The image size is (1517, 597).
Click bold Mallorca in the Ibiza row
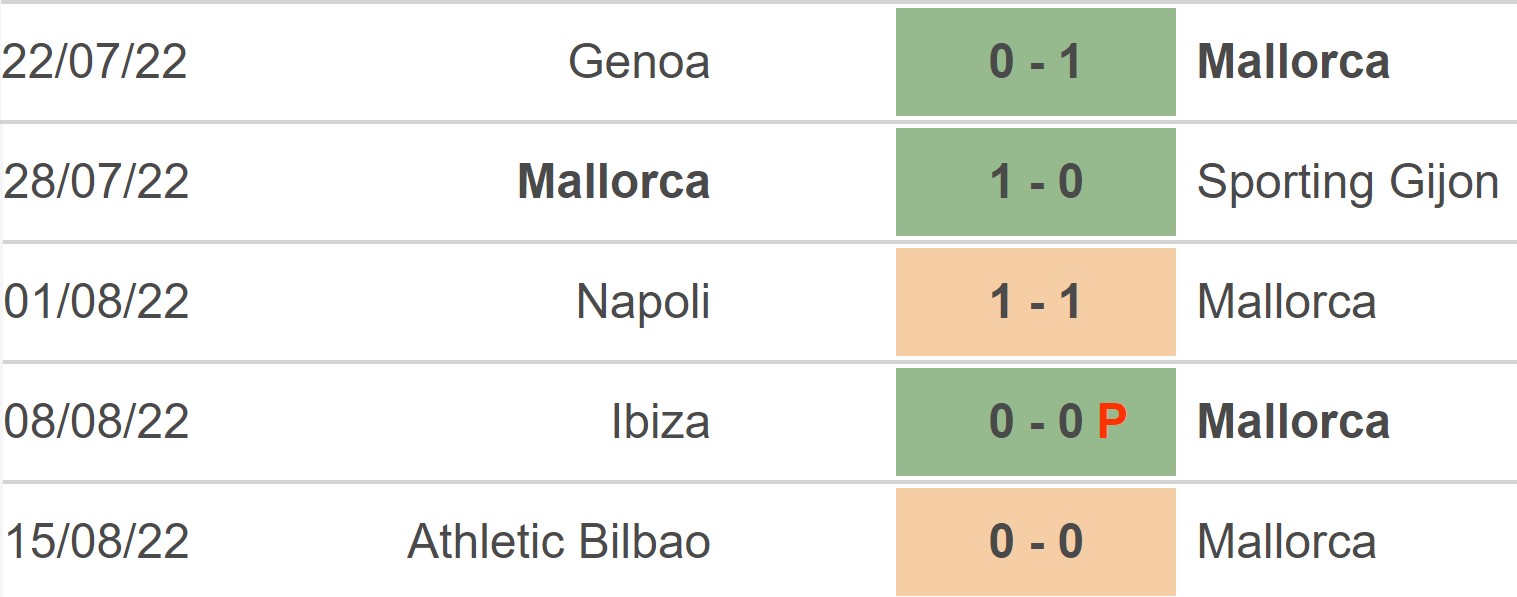pos(1293,422)
